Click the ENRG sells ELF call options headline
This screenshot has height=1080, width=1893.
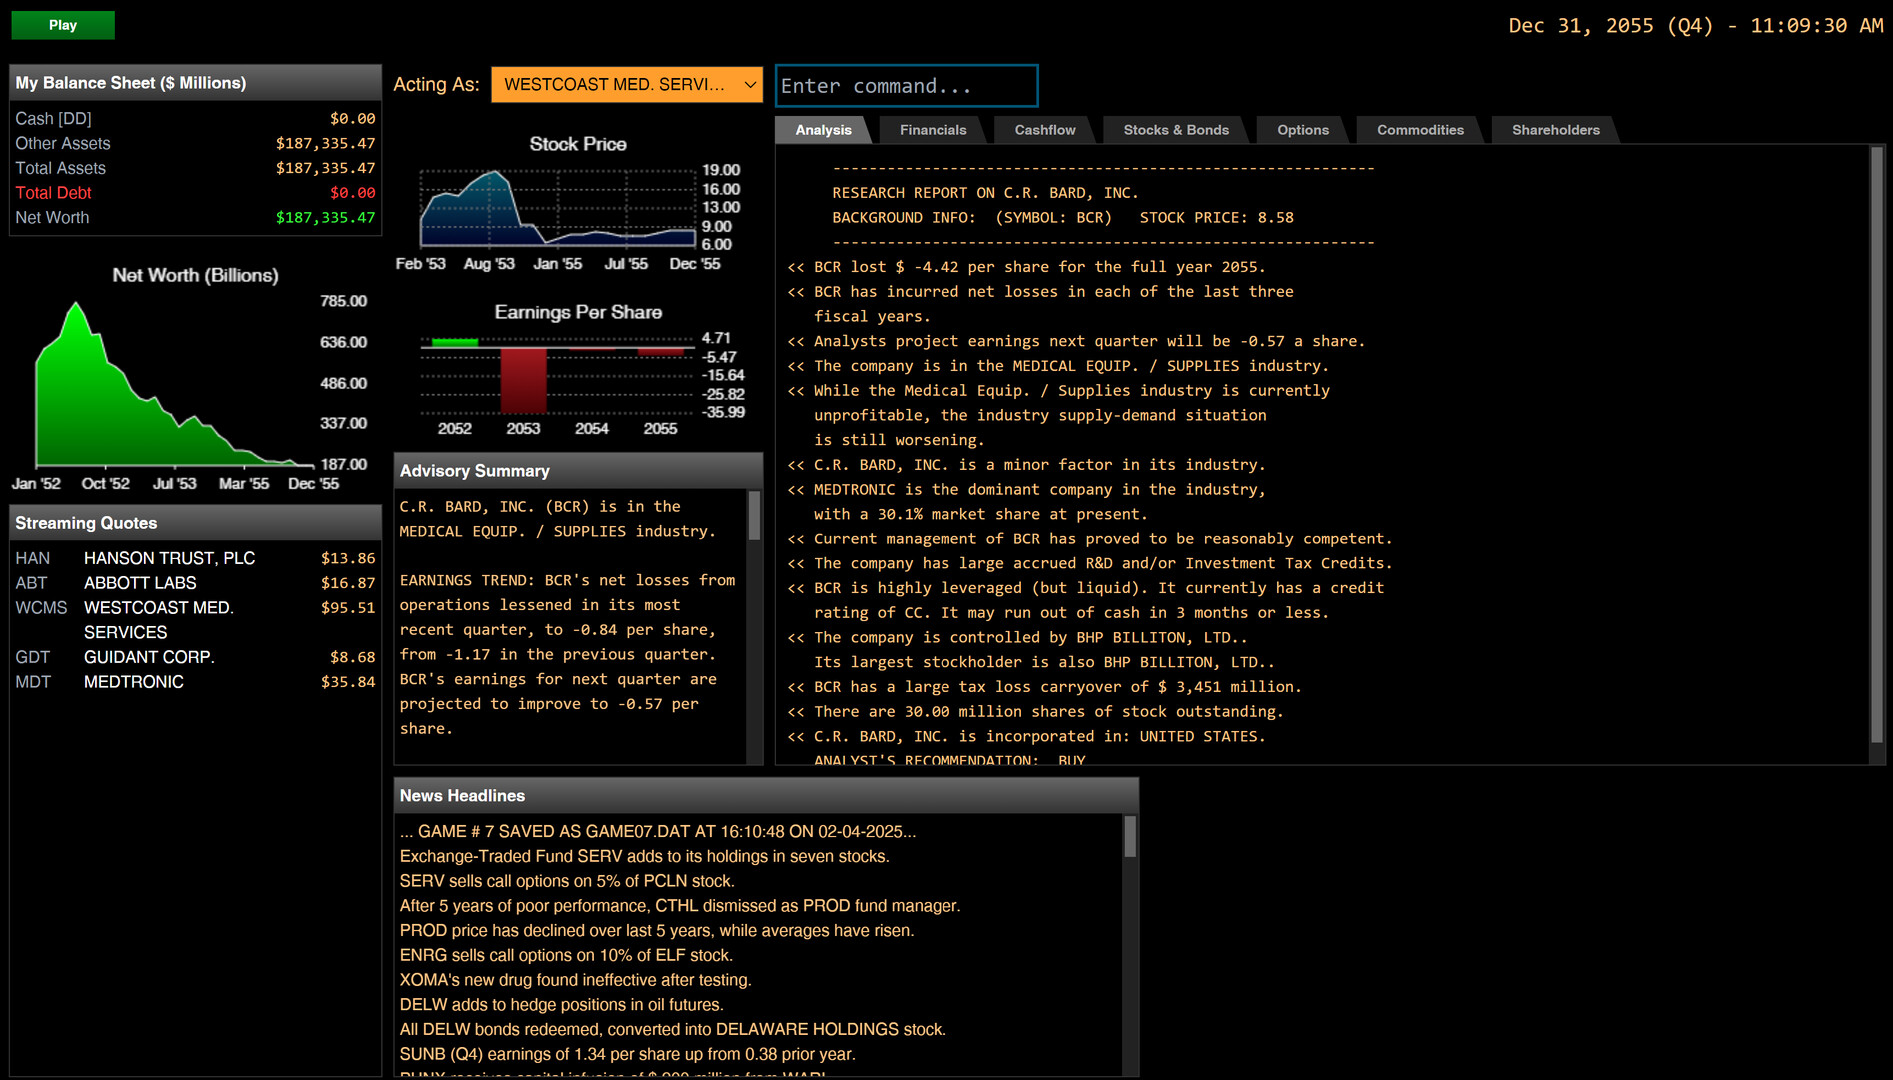[x=566, y=956]
